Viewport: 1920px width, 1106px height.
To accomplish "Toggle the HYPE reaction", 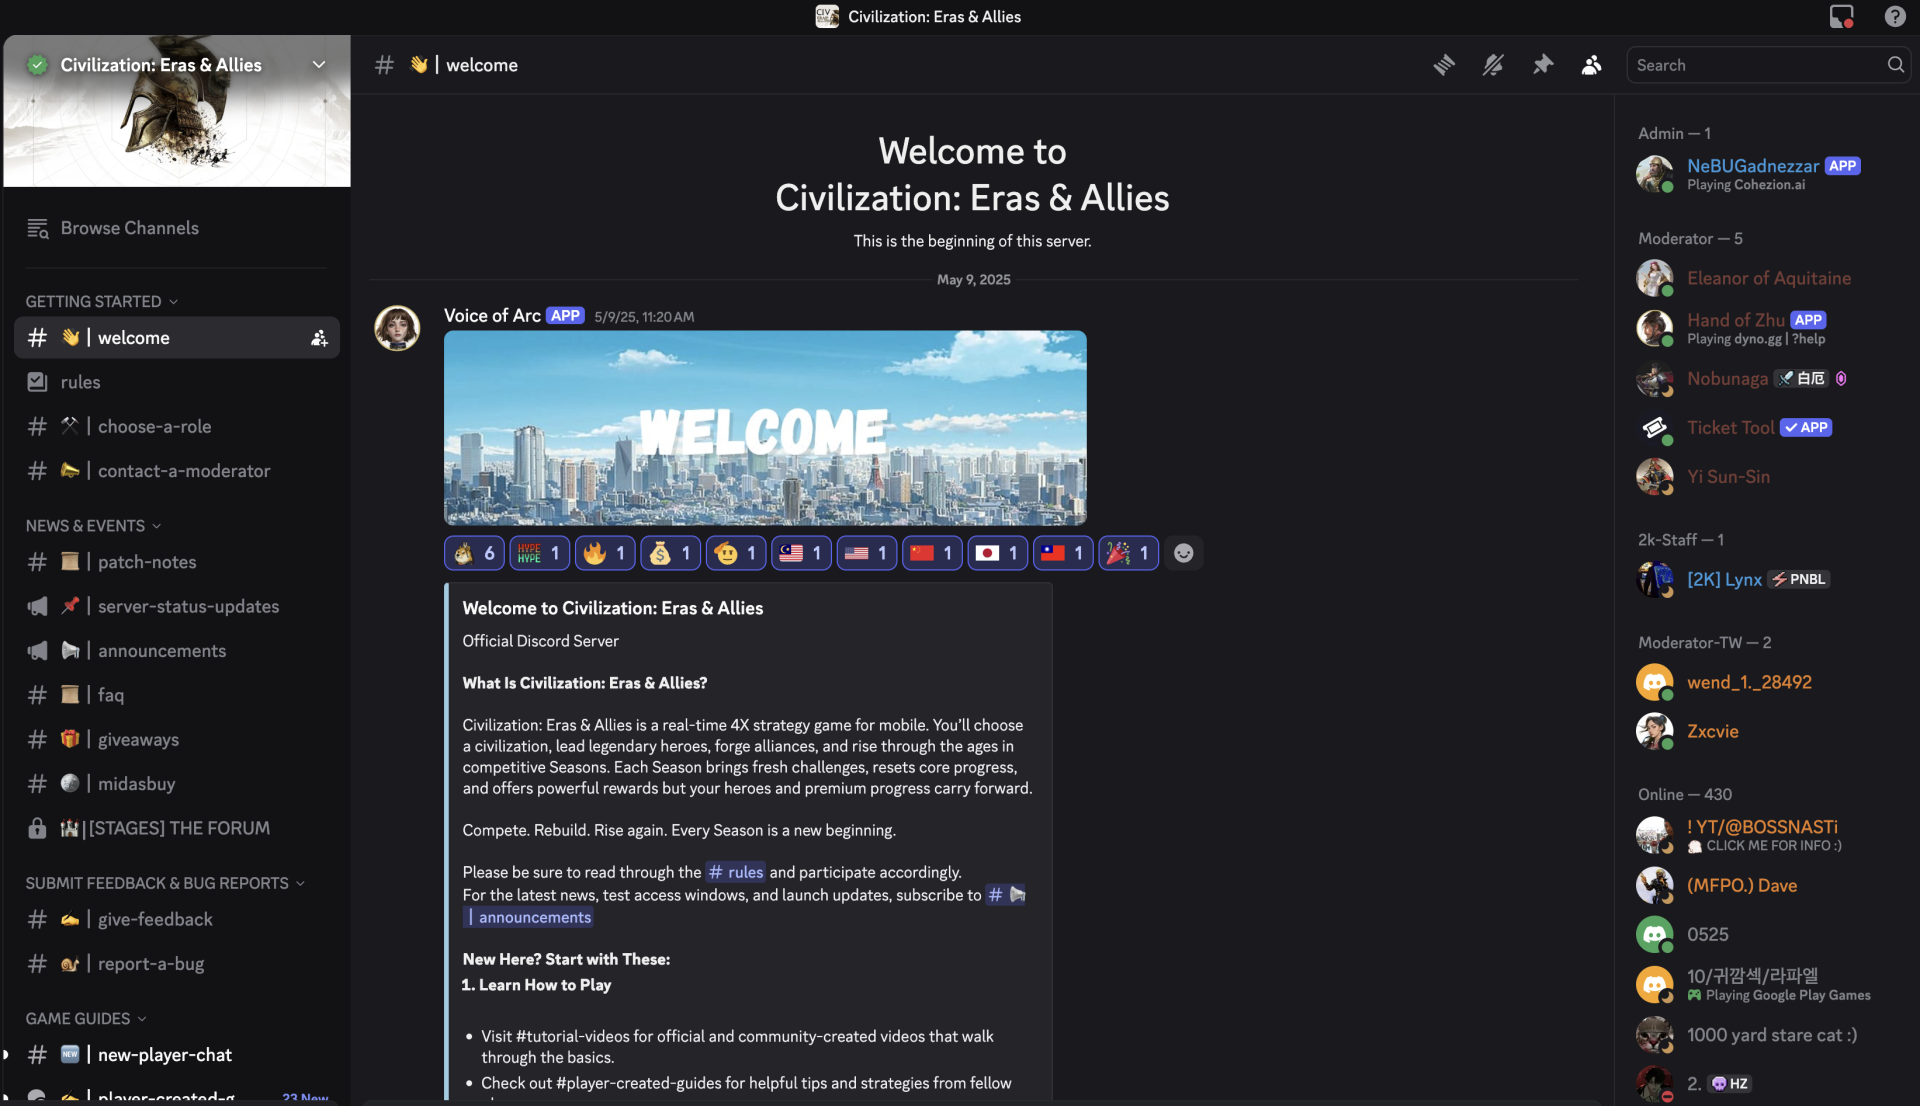I will [x=540, y=553].
